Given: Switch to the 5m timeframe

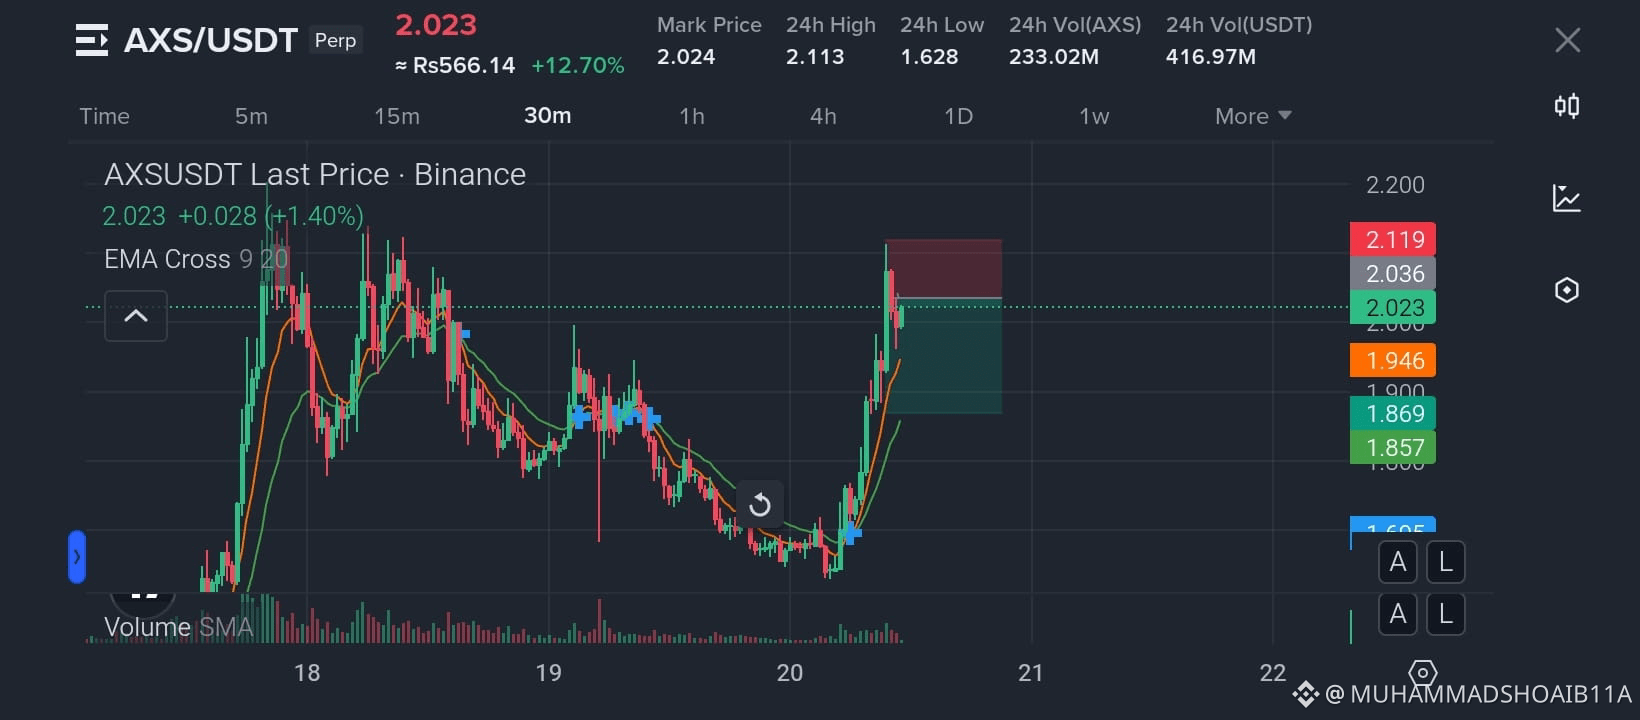Looking at the screenshot, I should [x=251, y=116].
